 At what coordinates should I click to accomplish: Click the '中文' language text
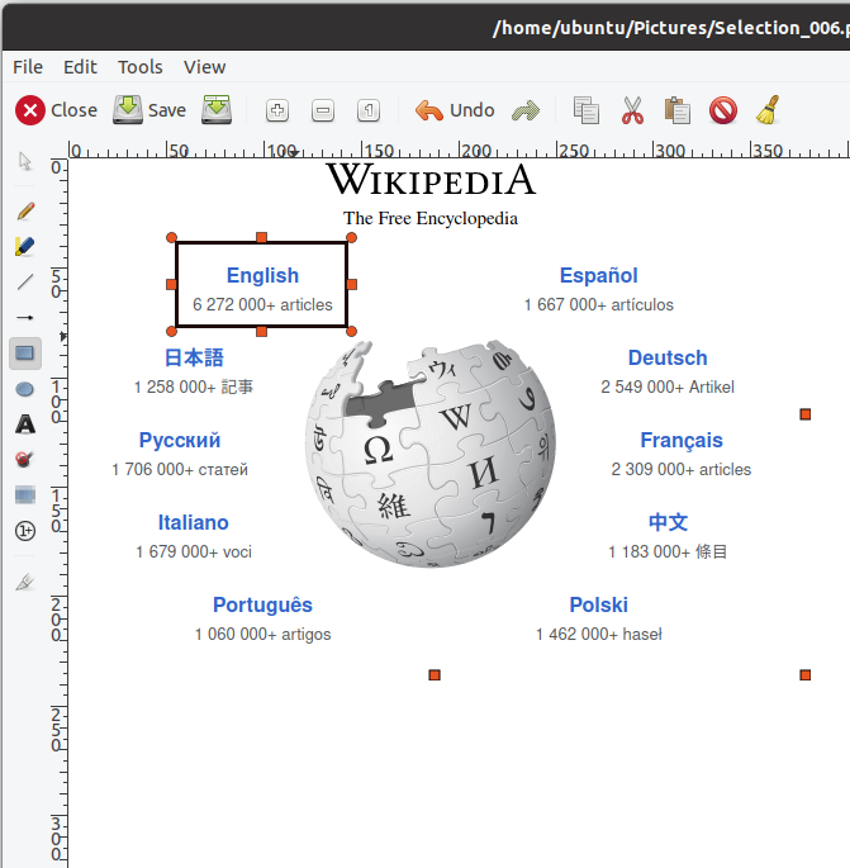click(668, 522)
